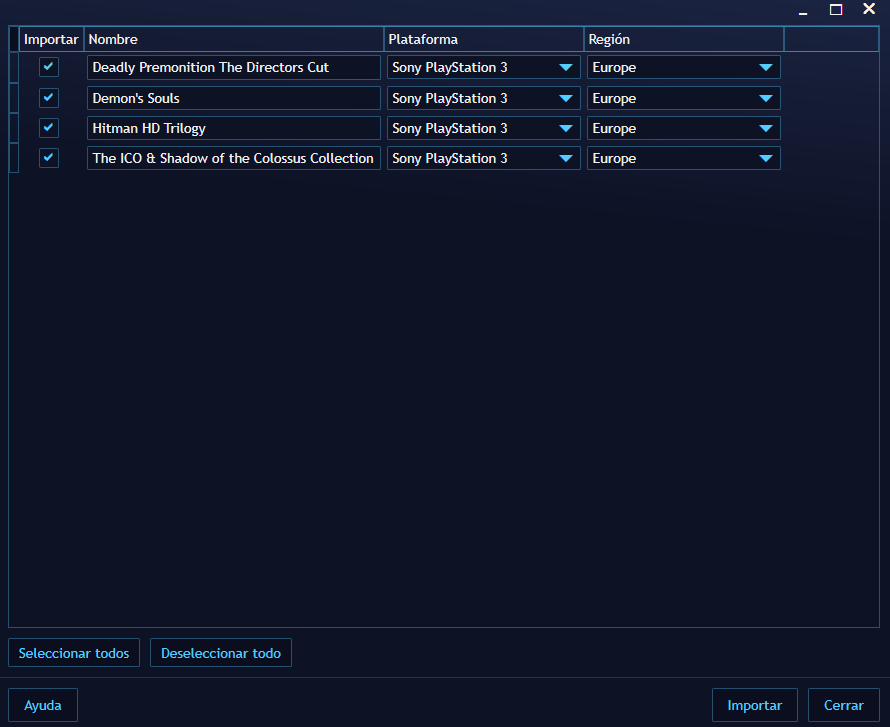
Task: Open platform dropdown for Hitman HD Trilogy
Action: pyautogui.click(x=566, y=128)
